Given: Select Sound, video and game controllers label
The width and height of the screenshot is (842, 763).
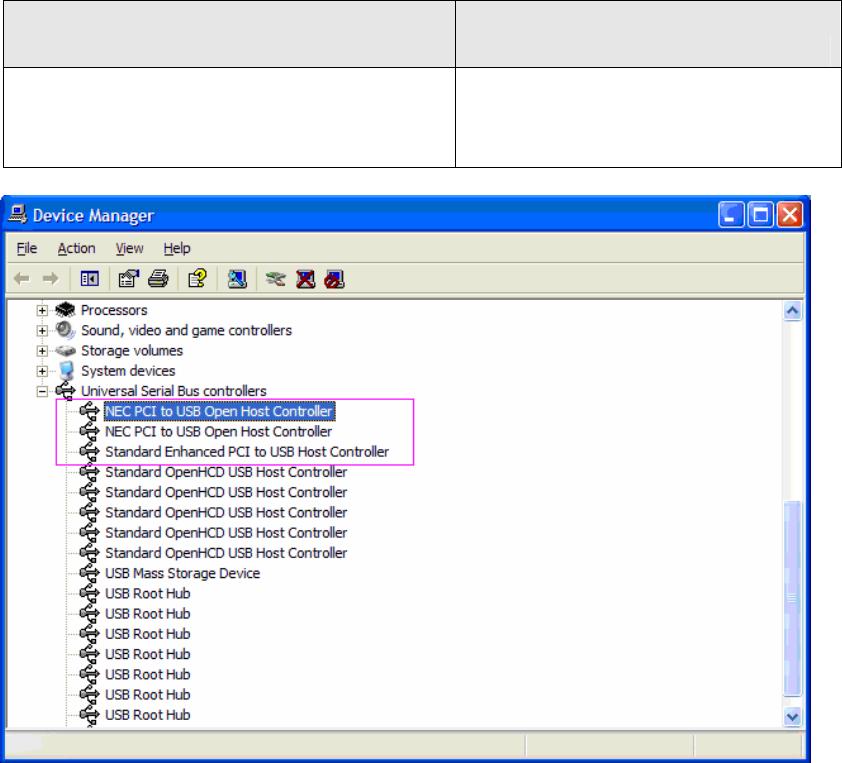Looking at the screenshot, I should point(186,330).
